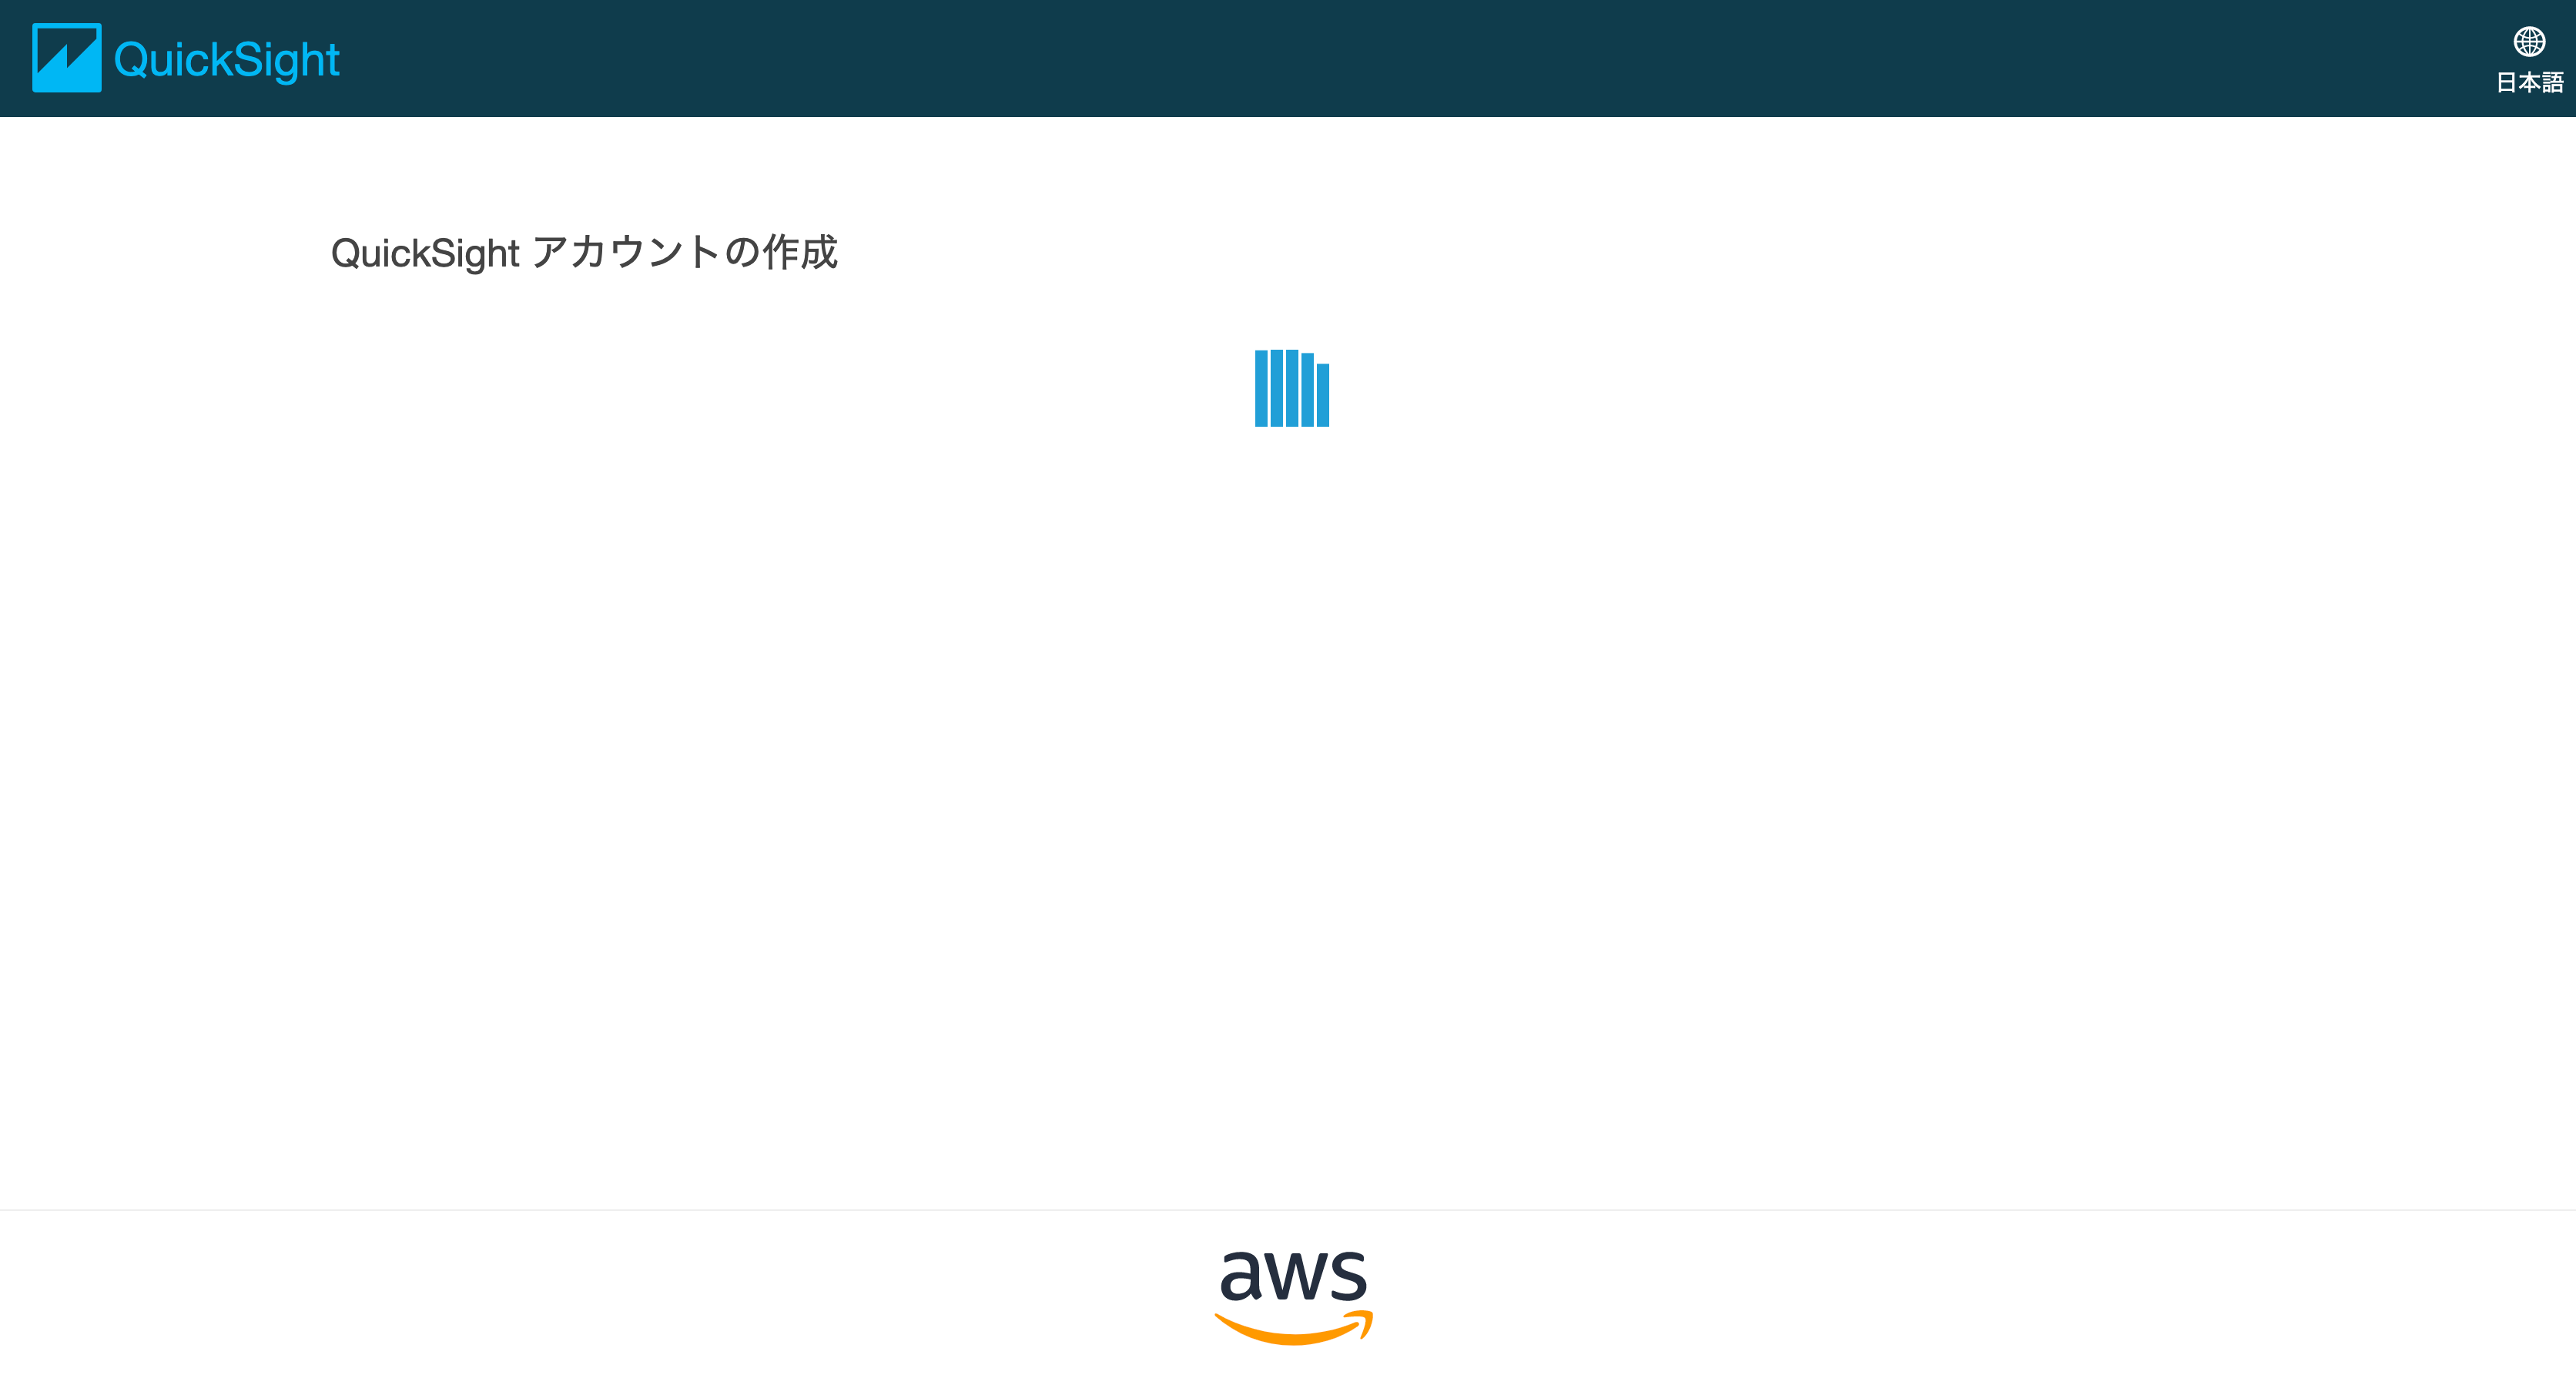Viewport: 2576px width, 1385px height.
Task: Click the word QuickSight in page heading
Action: [x=425, y=253]
